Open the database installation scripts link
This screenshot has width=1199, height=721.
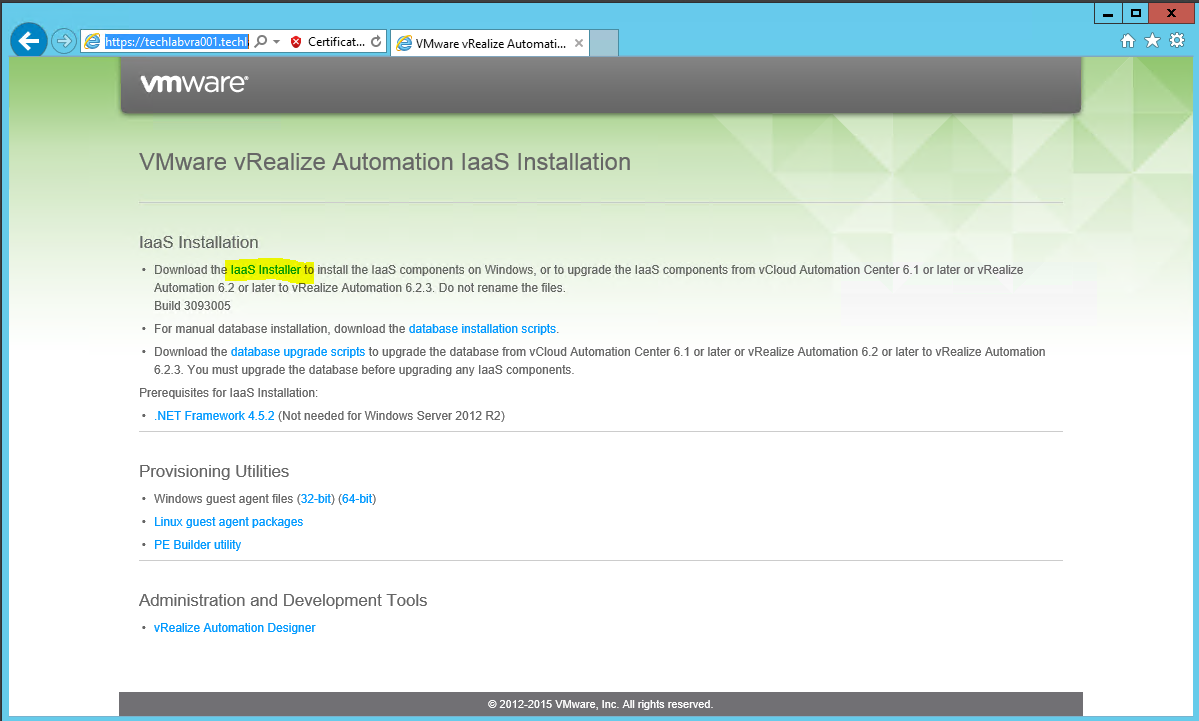tap(482, 329)
